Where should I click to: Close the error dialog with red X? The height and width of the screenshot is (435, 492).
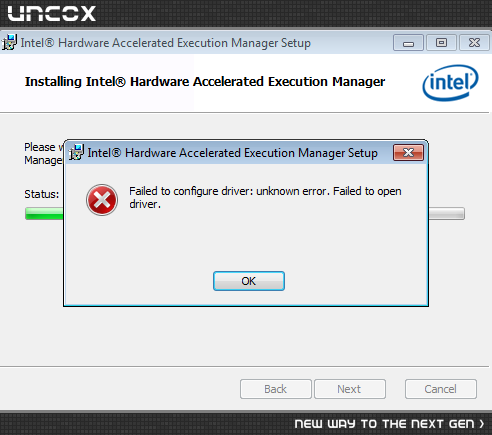pos(408,153)
